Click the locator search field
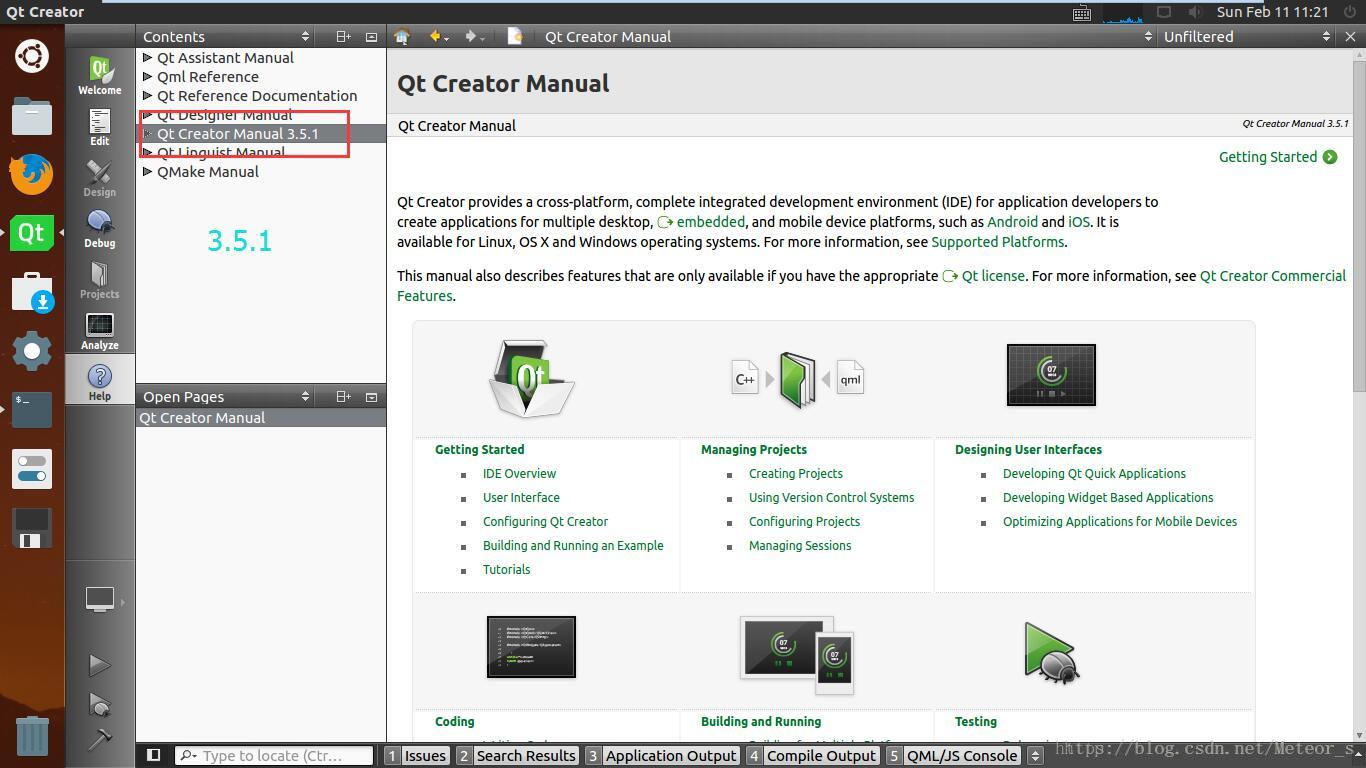Viewport: 1366px width, 768px height. [274, 755]
